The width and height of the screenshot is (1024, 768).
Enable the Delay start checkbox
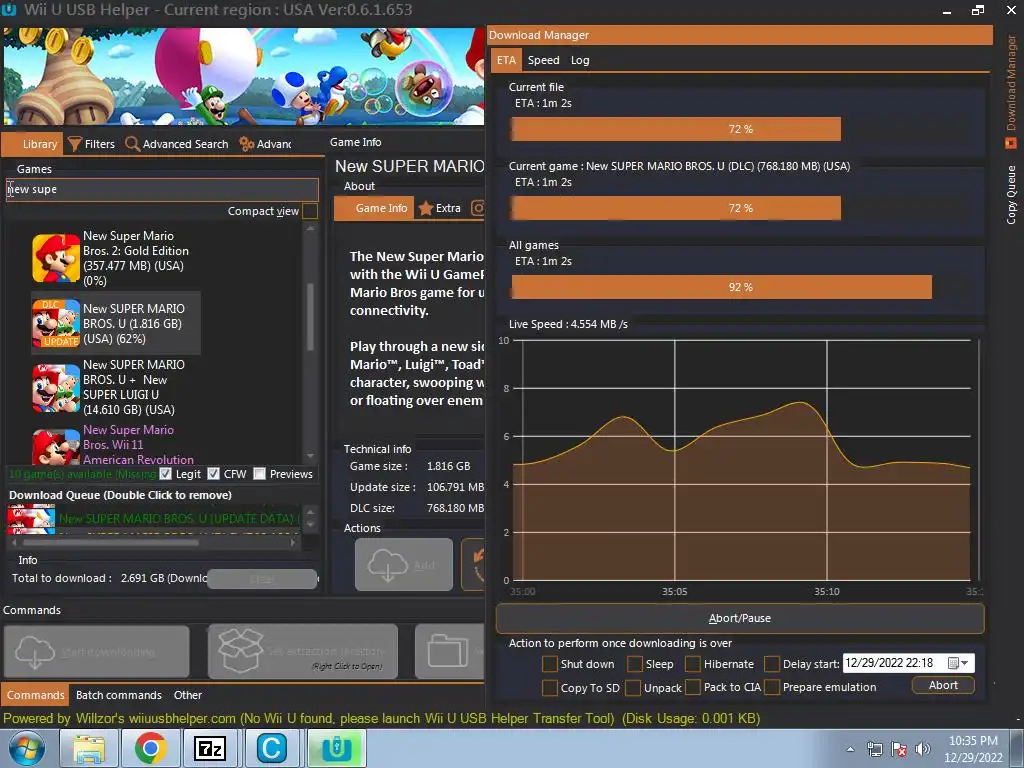[772, 664]
